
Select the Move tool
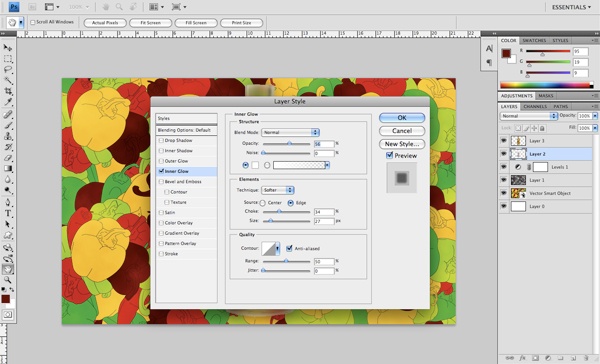[8, 47]
